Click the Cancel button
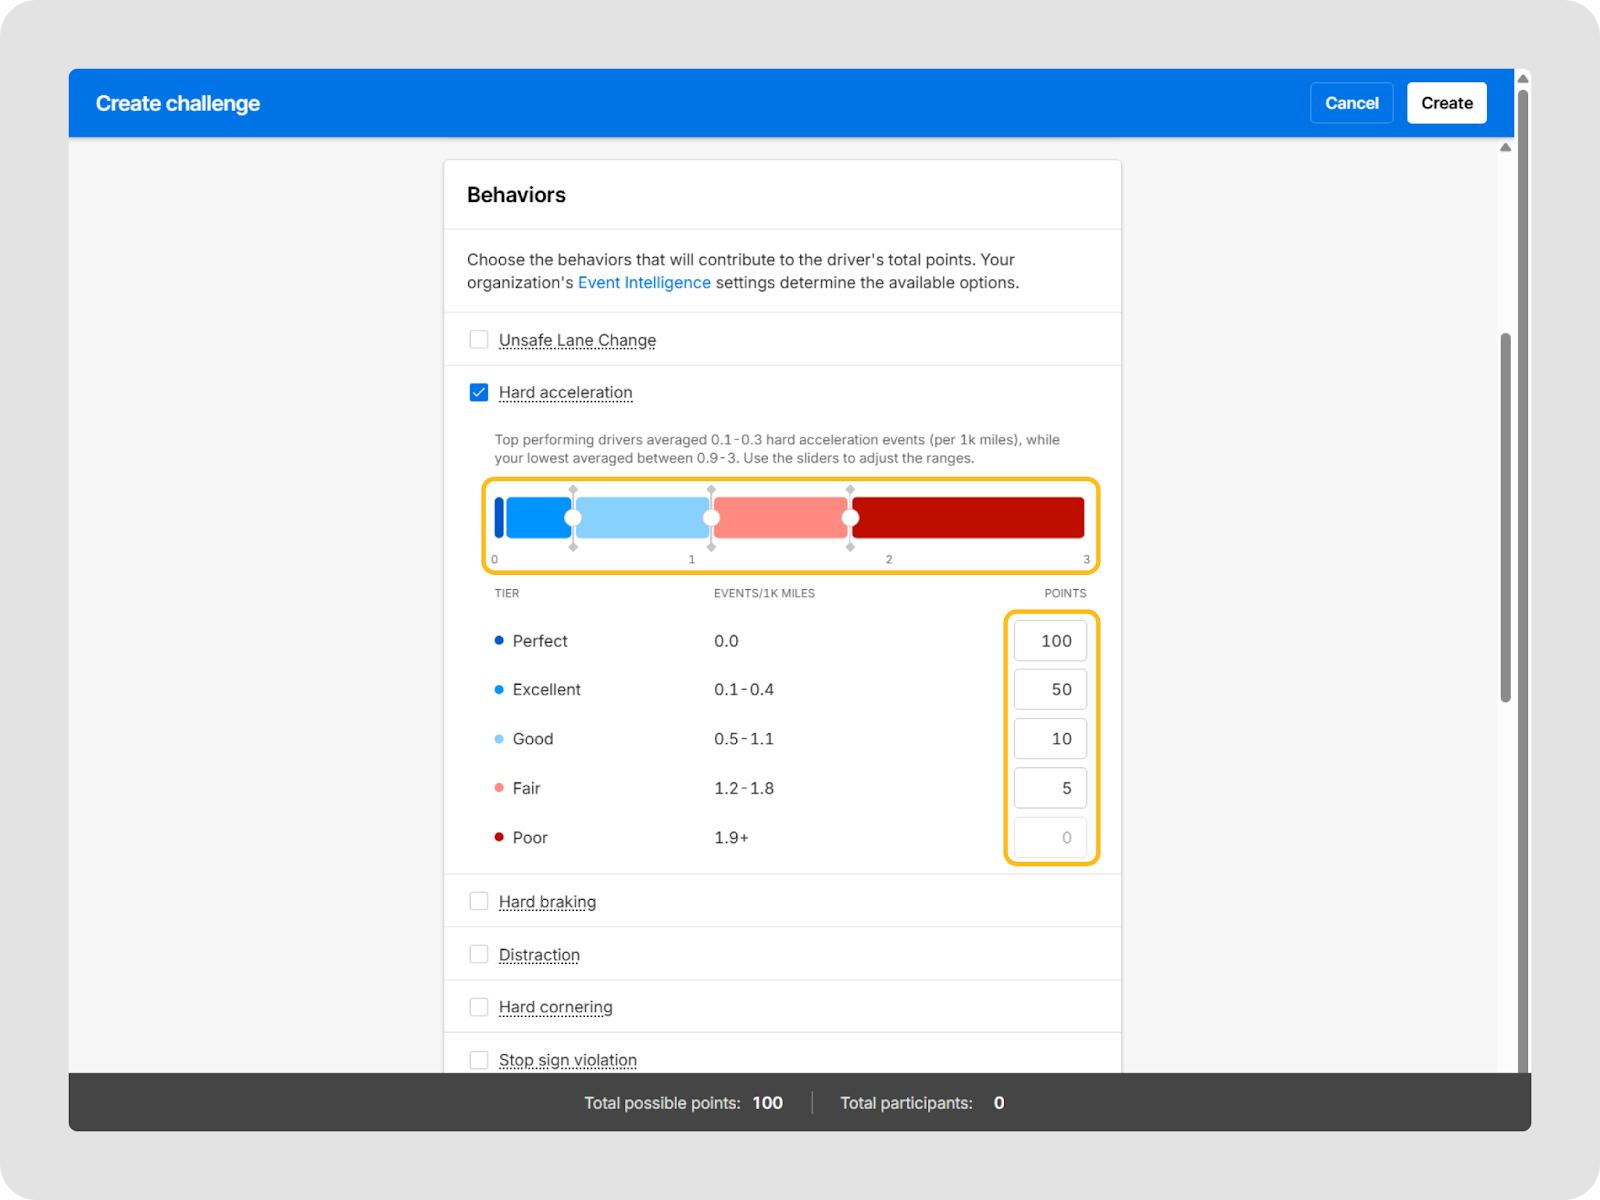Viewport: 1600px width, 1200px height. point(1351,103)
